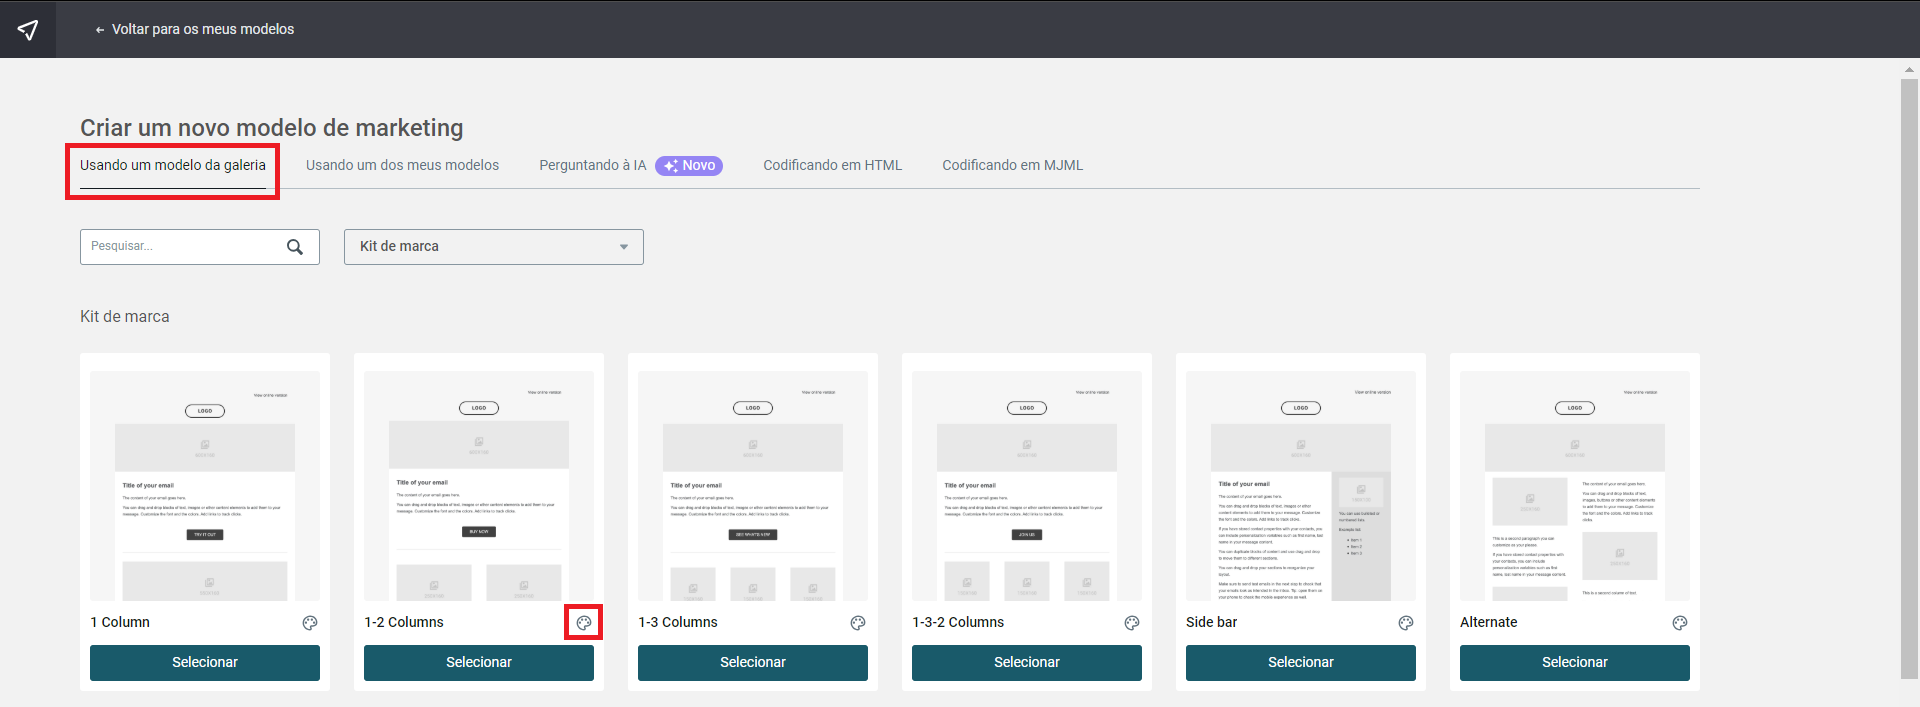The height and width of the screenshot is (707, 1920).
Task: Open the Perguntando à IA tab
Action: click(593, 165)
